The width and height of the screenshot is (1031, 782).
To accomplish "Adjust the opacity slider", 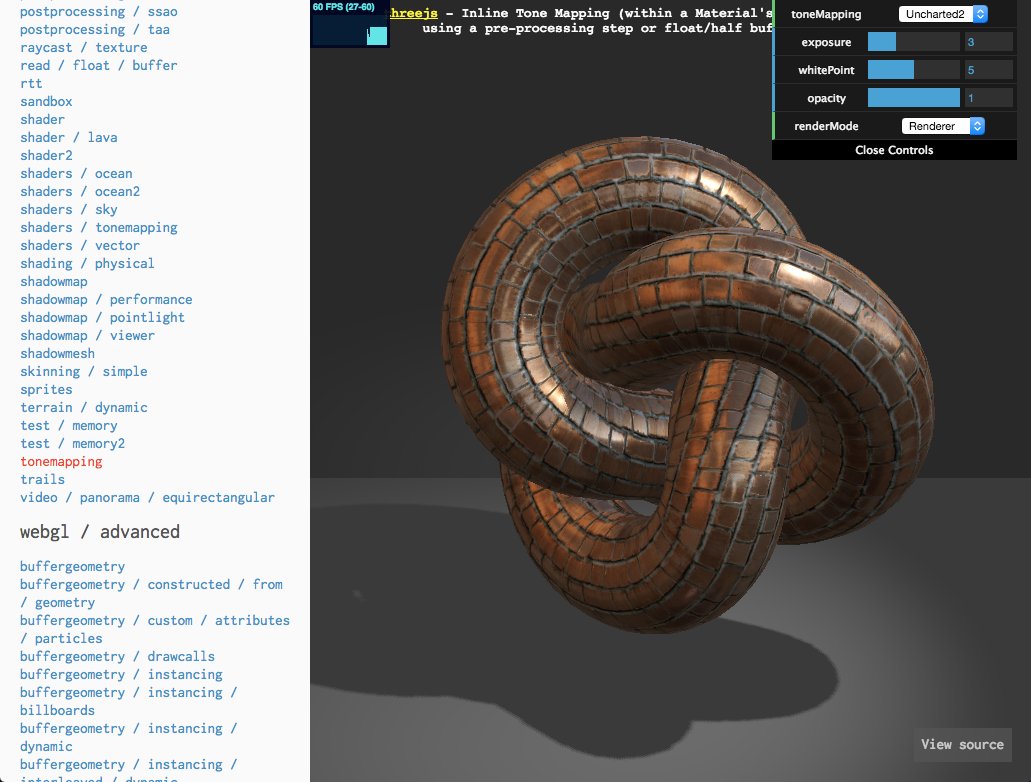I will 913,98.
